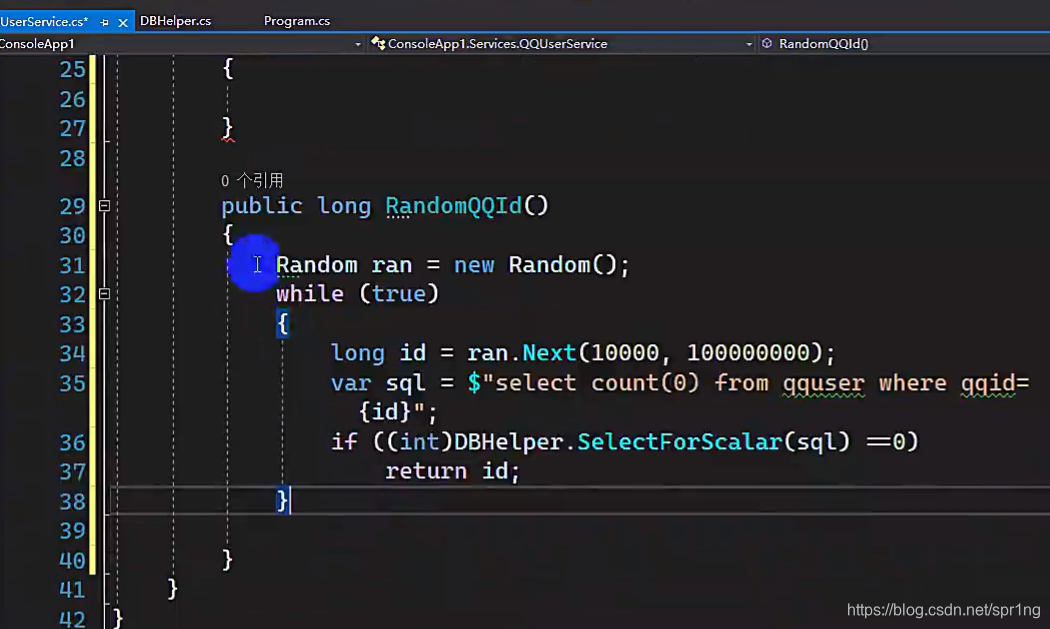1050x629 pixels.
Task: Click the error-underlined brace on line 27
Action: click(x=228, y=128)
